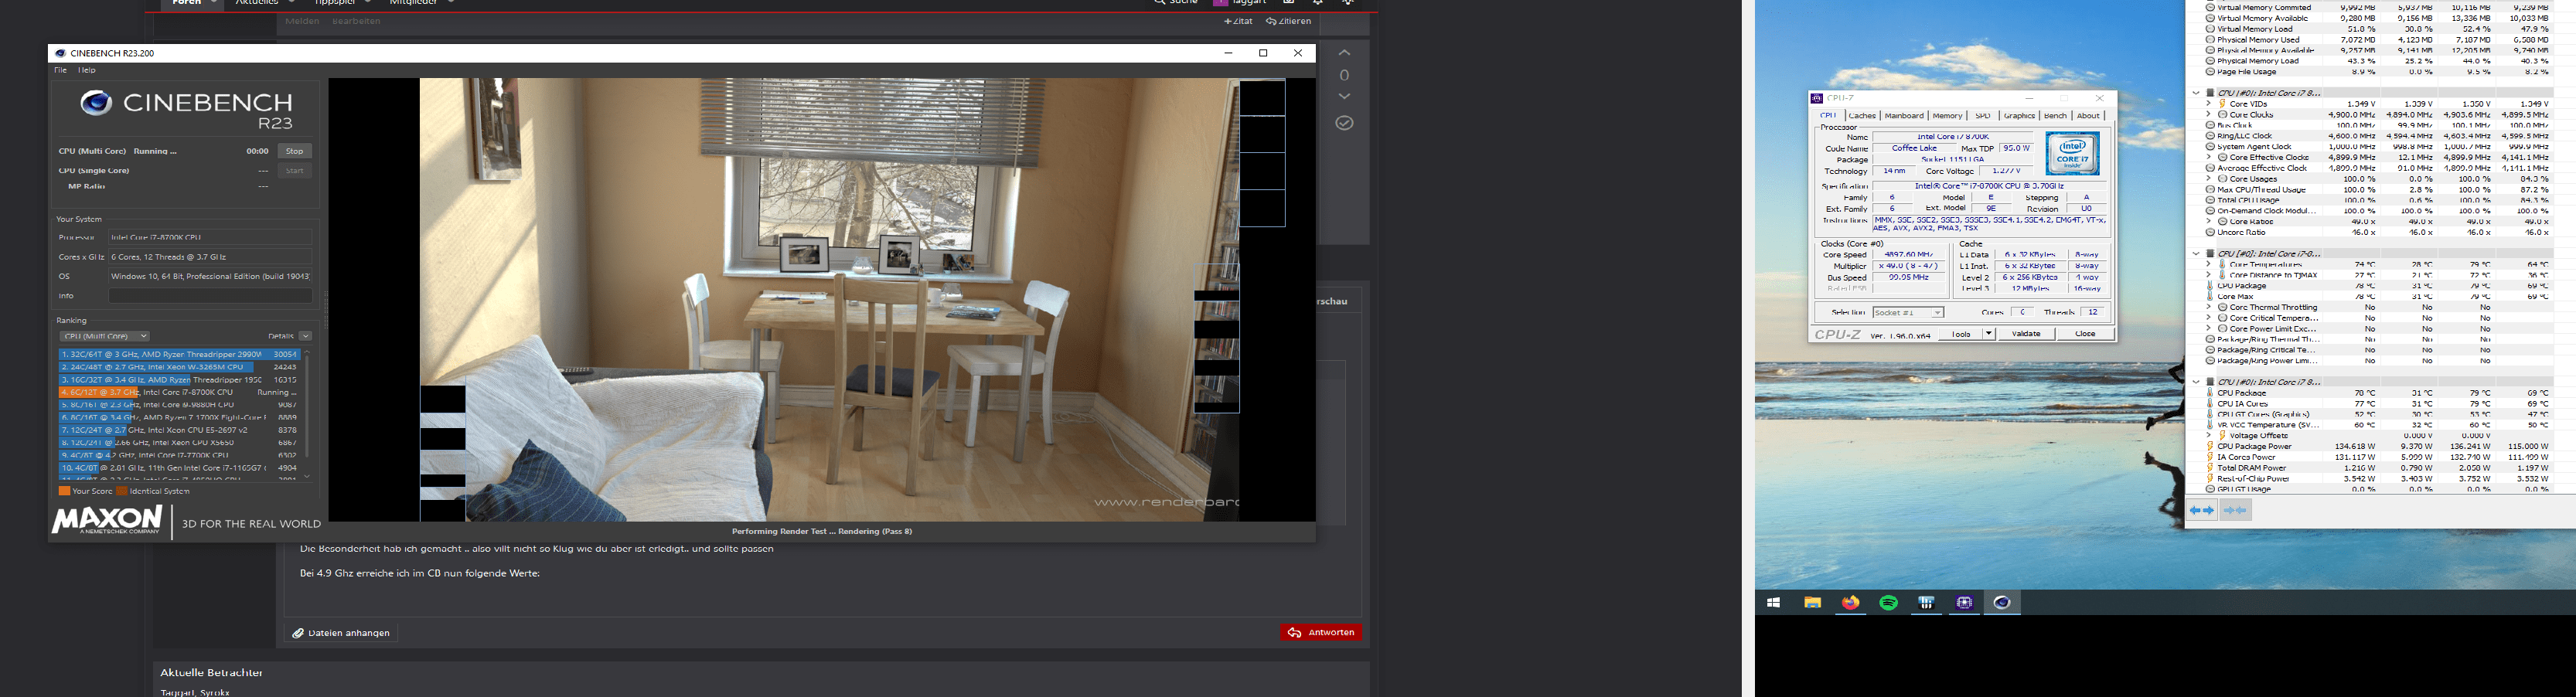Mark the post with the checkmark circle icon

pyautogui.click(x=1344, y=123)
